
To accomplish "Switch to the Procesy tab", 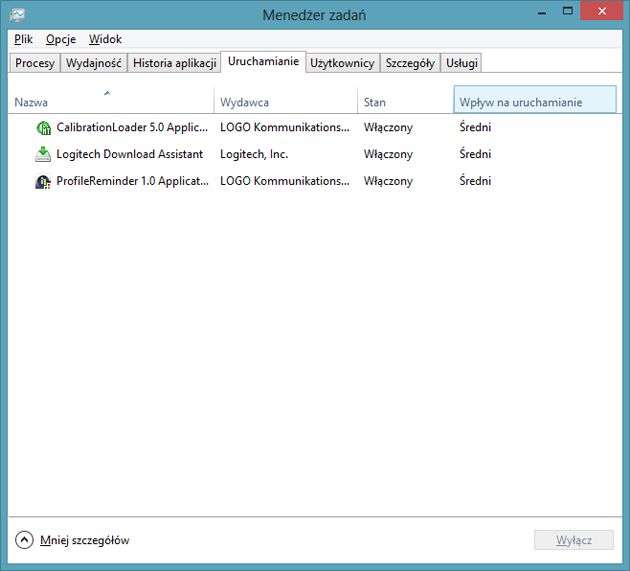I will 35,63.
